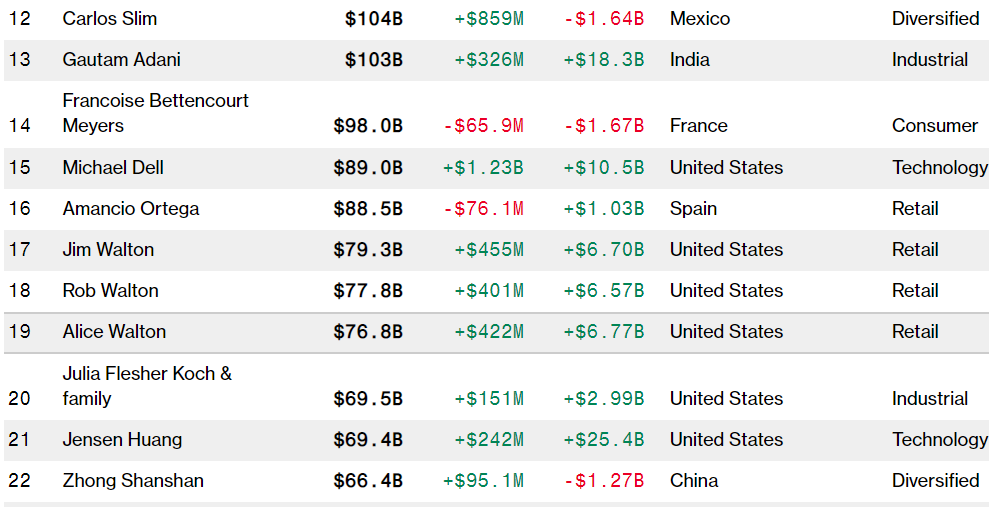This screenshot has width=989, height=507.
Task: Click Michael Dell's +$1.23B last change
Action: click(x=483, y=168)
